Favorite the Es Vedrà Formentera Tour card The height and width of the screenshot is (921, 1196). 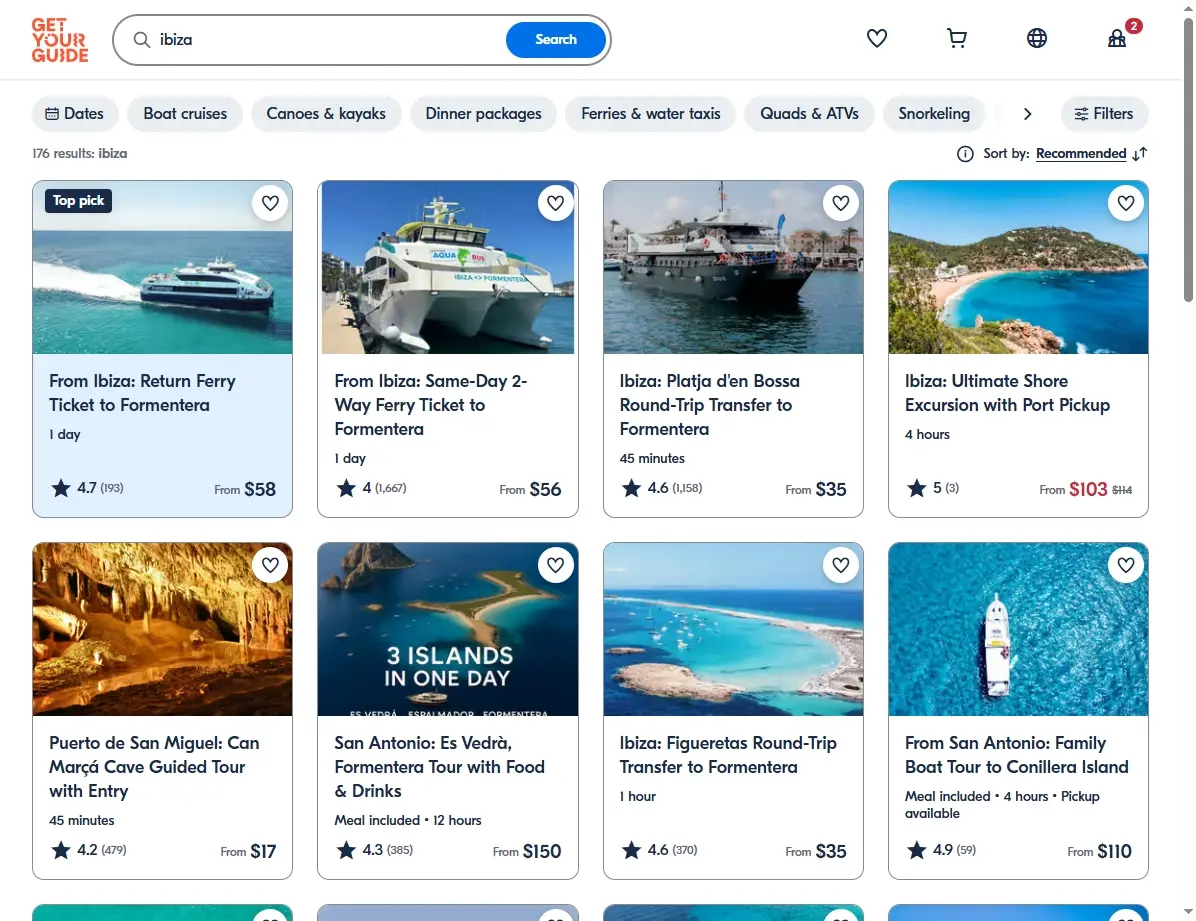pos(555,565)
